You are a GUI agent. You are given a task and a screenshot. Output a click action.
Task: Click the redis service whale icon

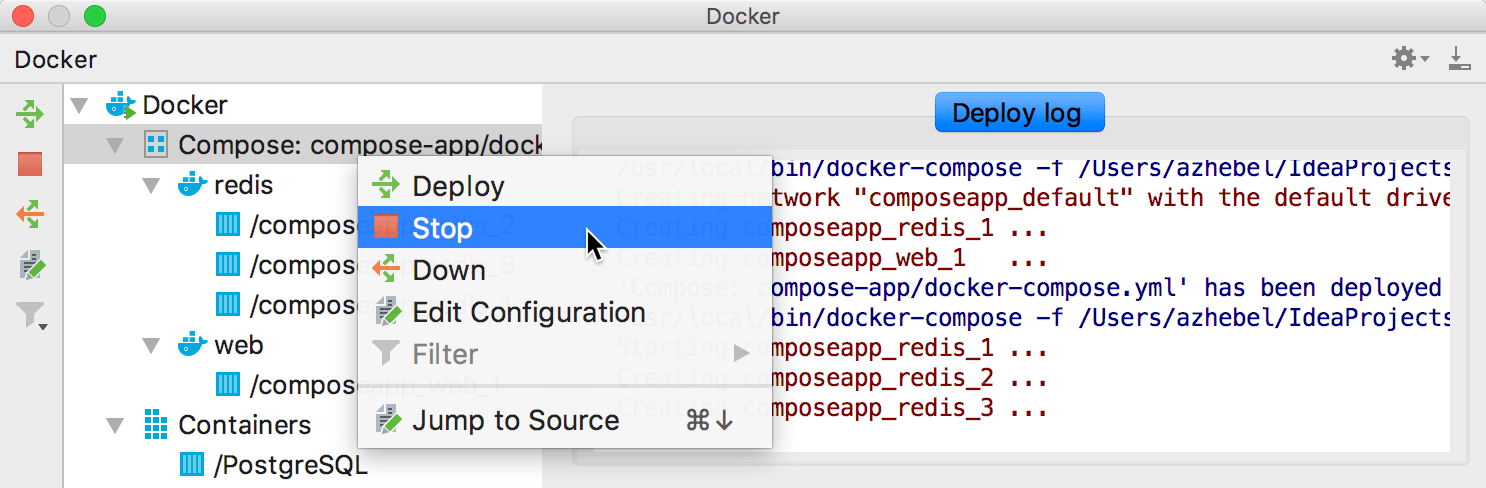tap(191, 185)
